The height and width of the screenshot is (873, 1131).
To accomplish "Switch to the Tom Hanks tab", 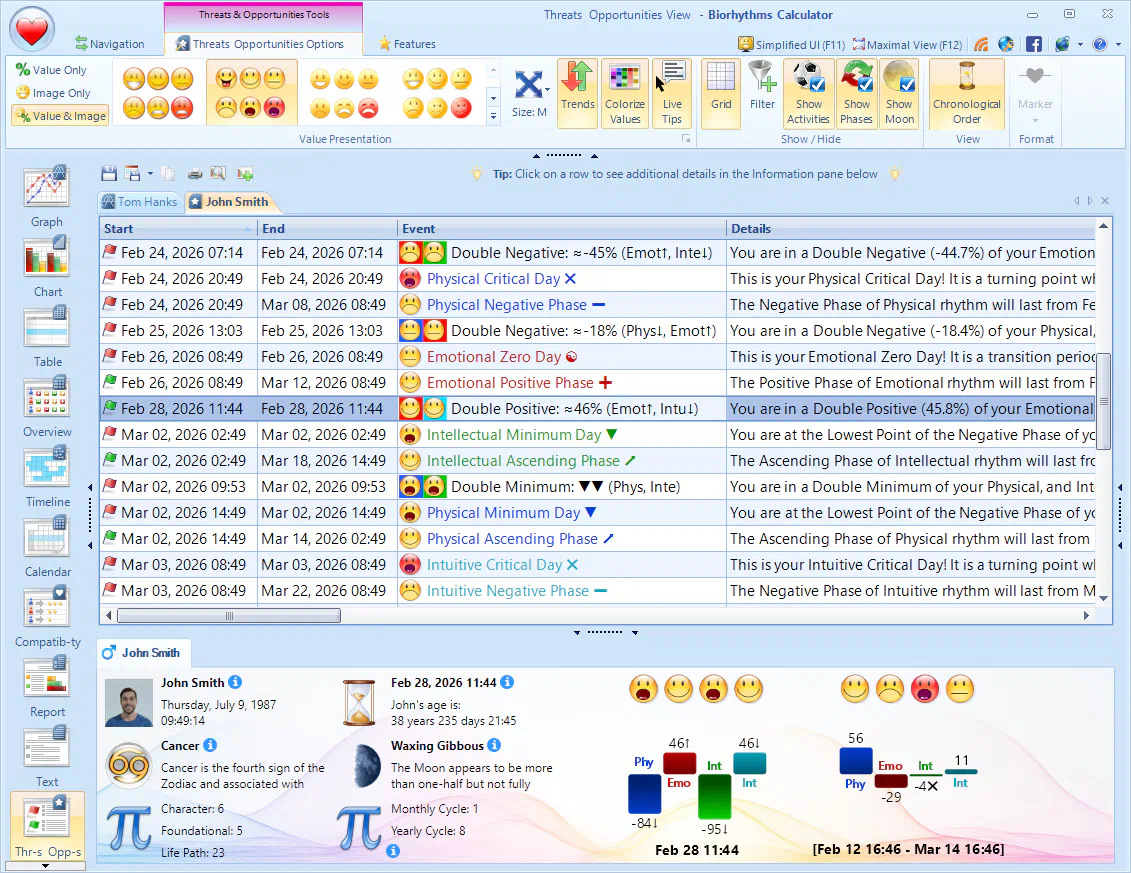I will (140, 202).
